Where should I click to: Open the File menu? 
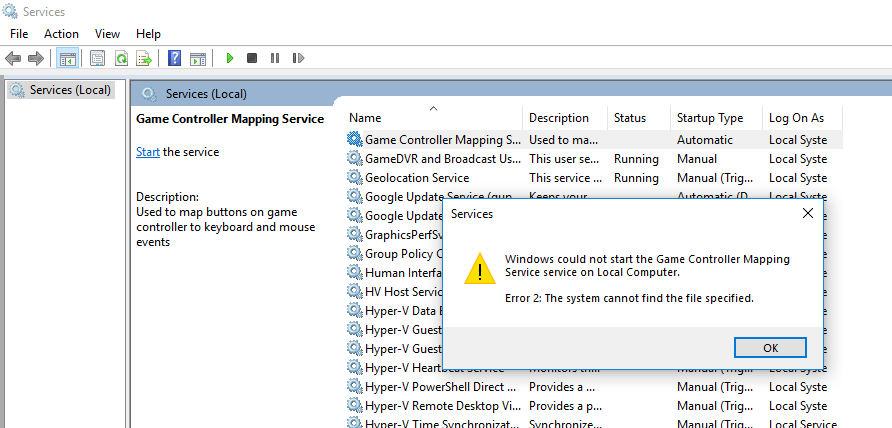point(19,34)
